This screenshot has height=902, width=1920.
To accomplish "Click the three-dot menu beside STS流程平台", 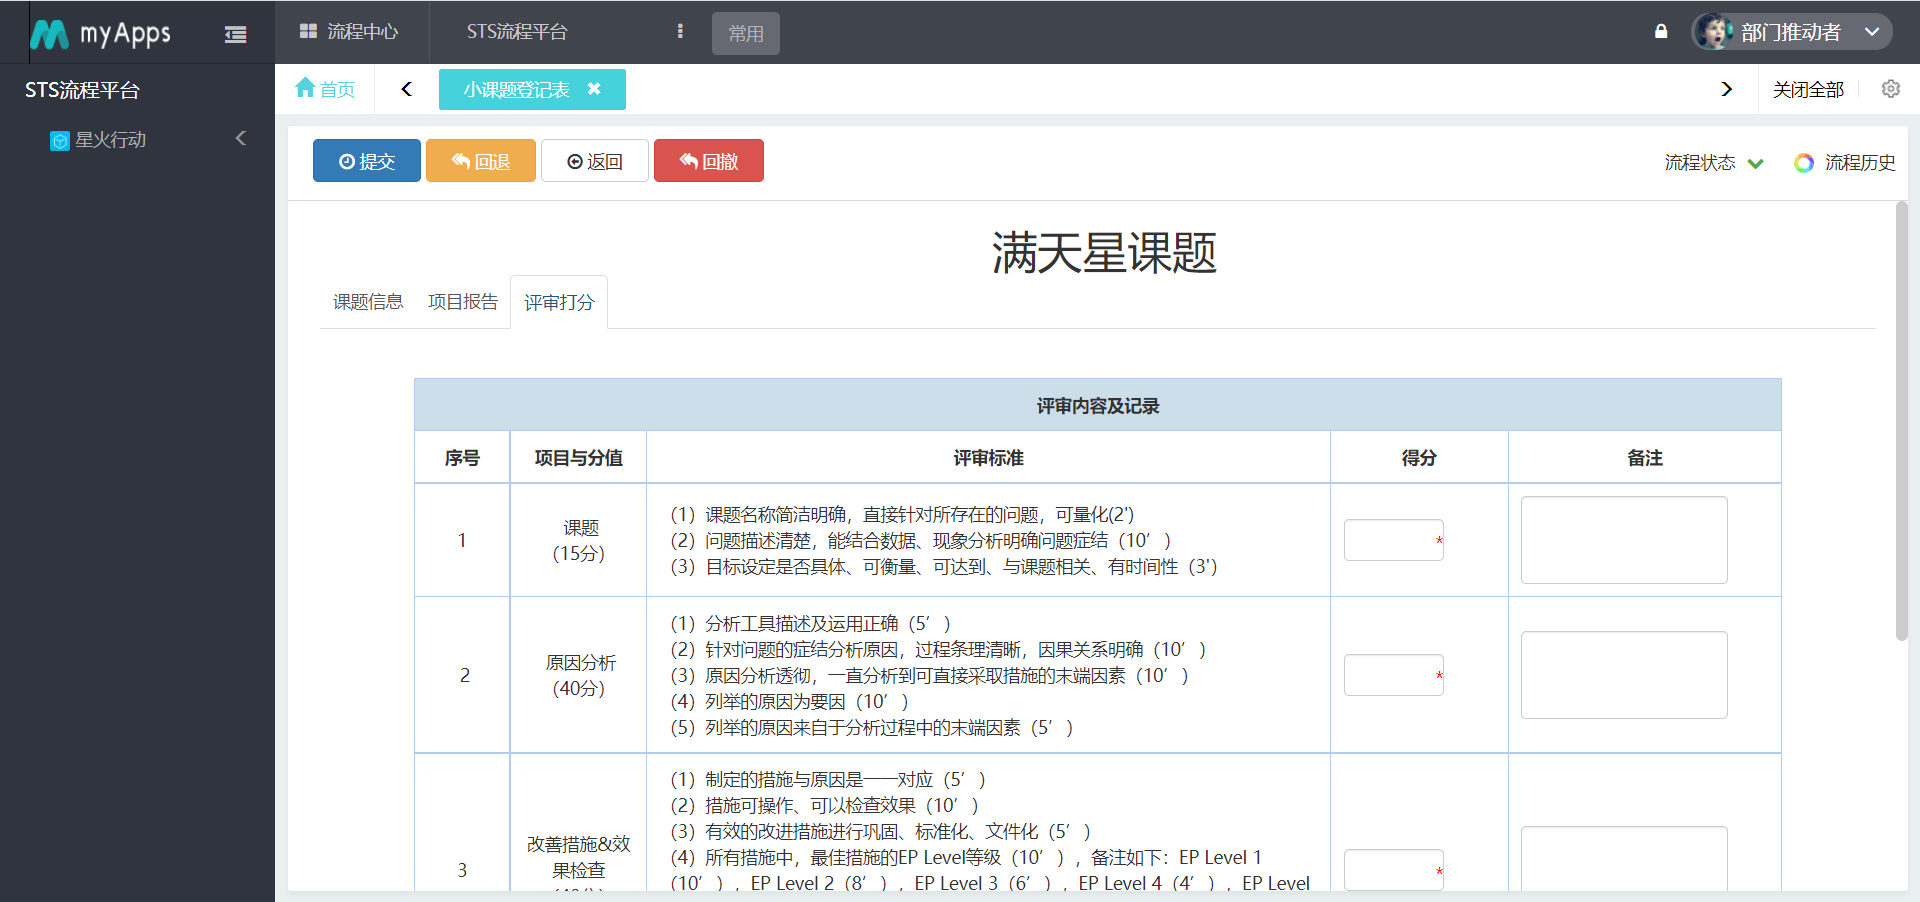I will pos(680,32).
